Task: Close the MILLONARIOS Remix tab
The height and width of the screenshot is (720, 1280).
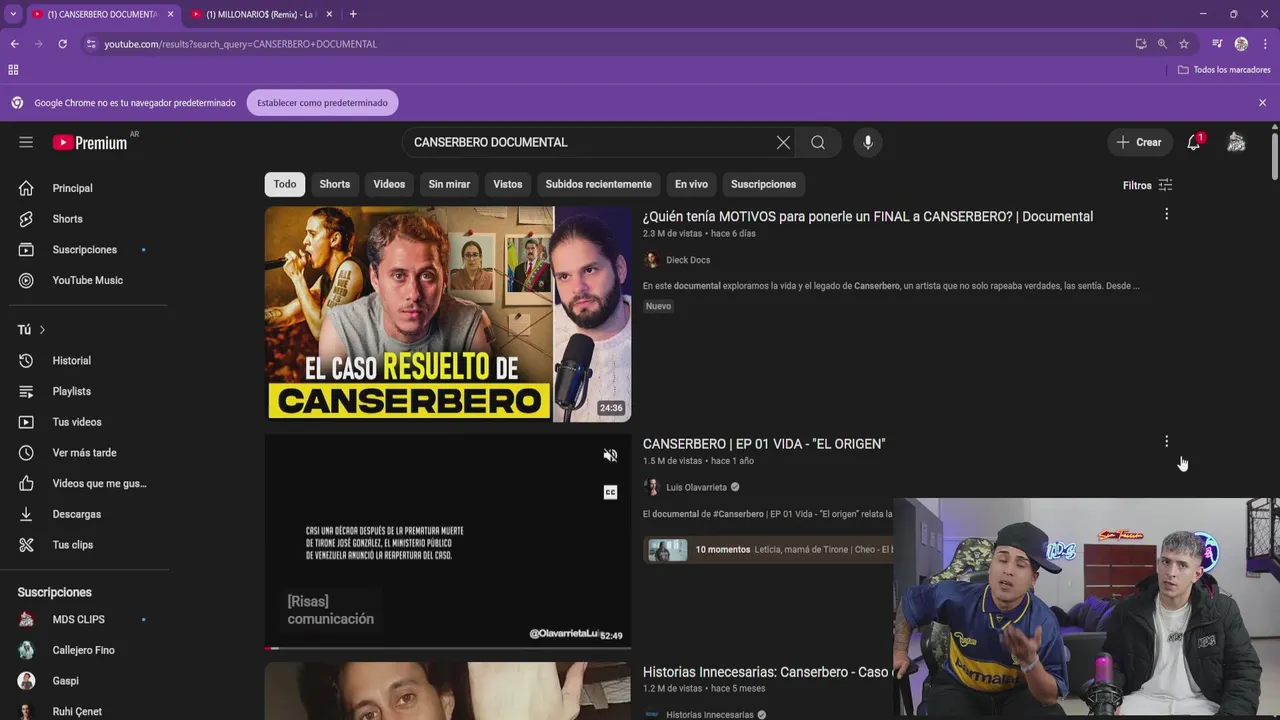Action: [329, 14]
